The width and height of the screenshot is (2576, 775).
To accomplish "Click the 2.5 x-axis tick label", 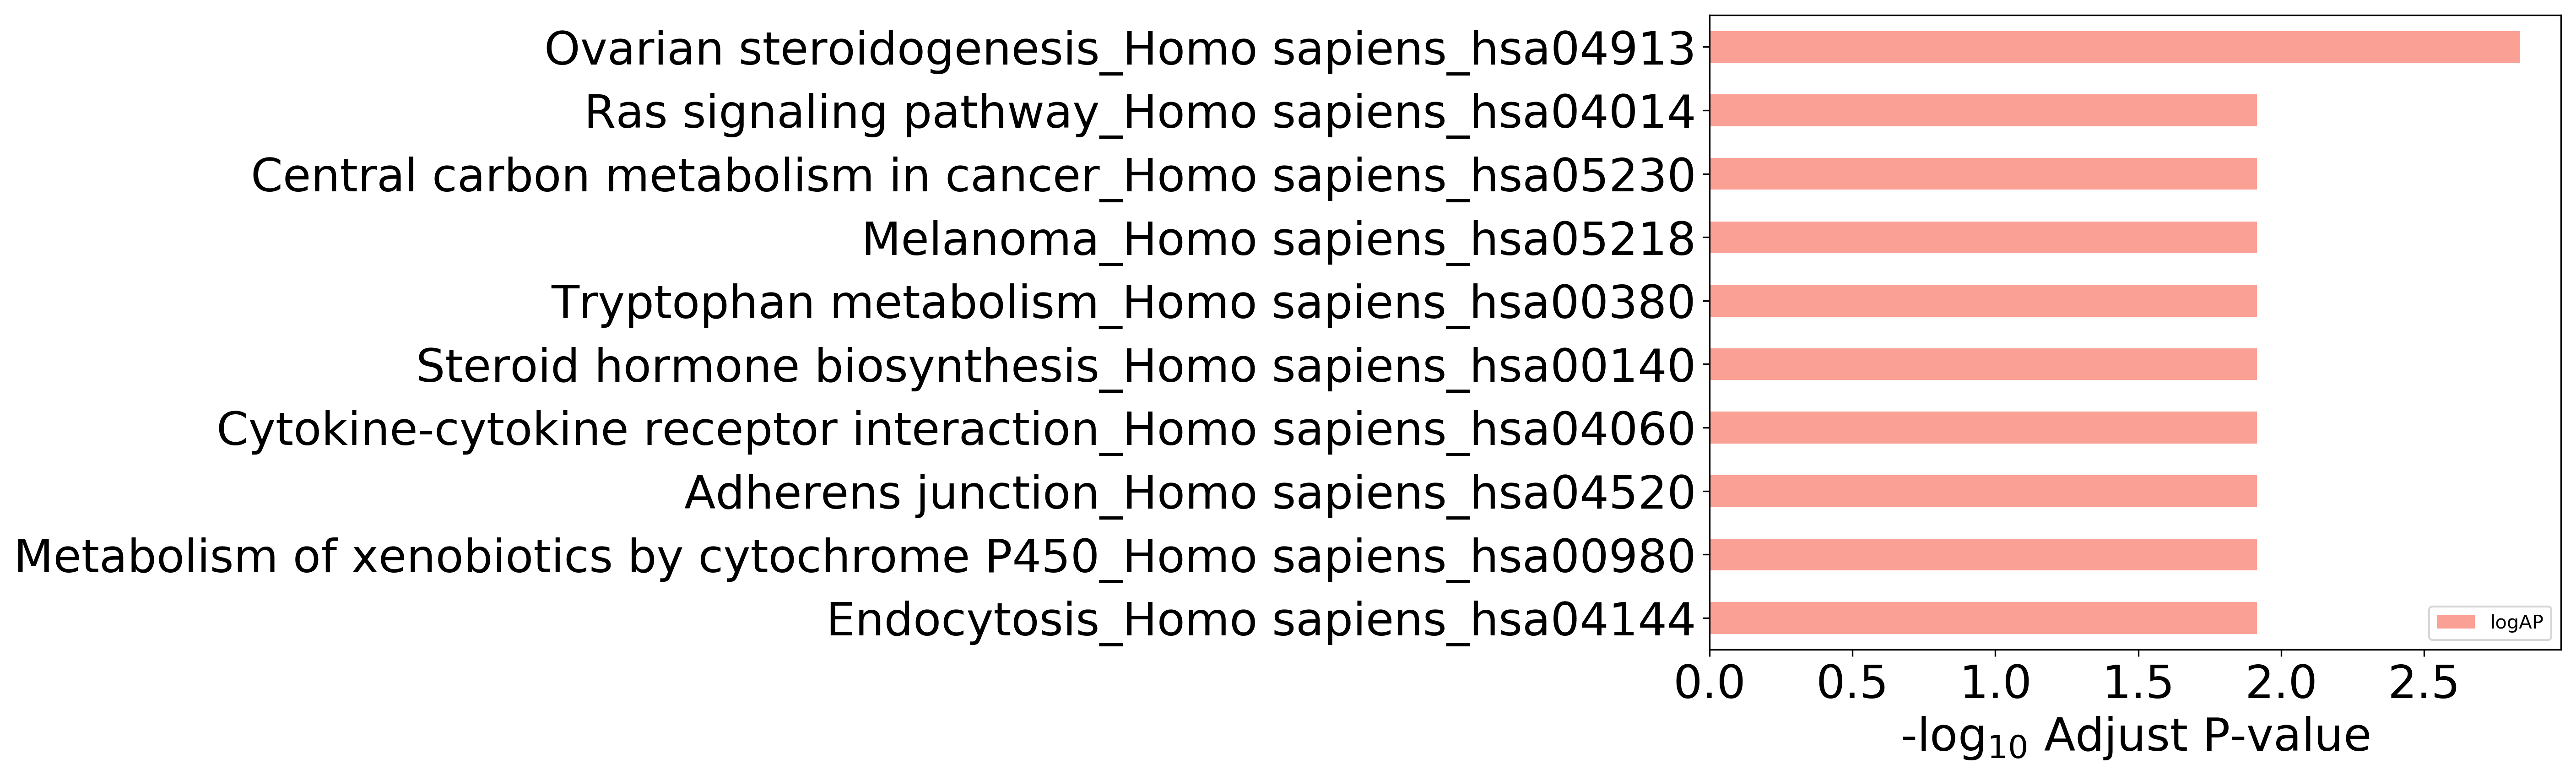I will 2423,684.
